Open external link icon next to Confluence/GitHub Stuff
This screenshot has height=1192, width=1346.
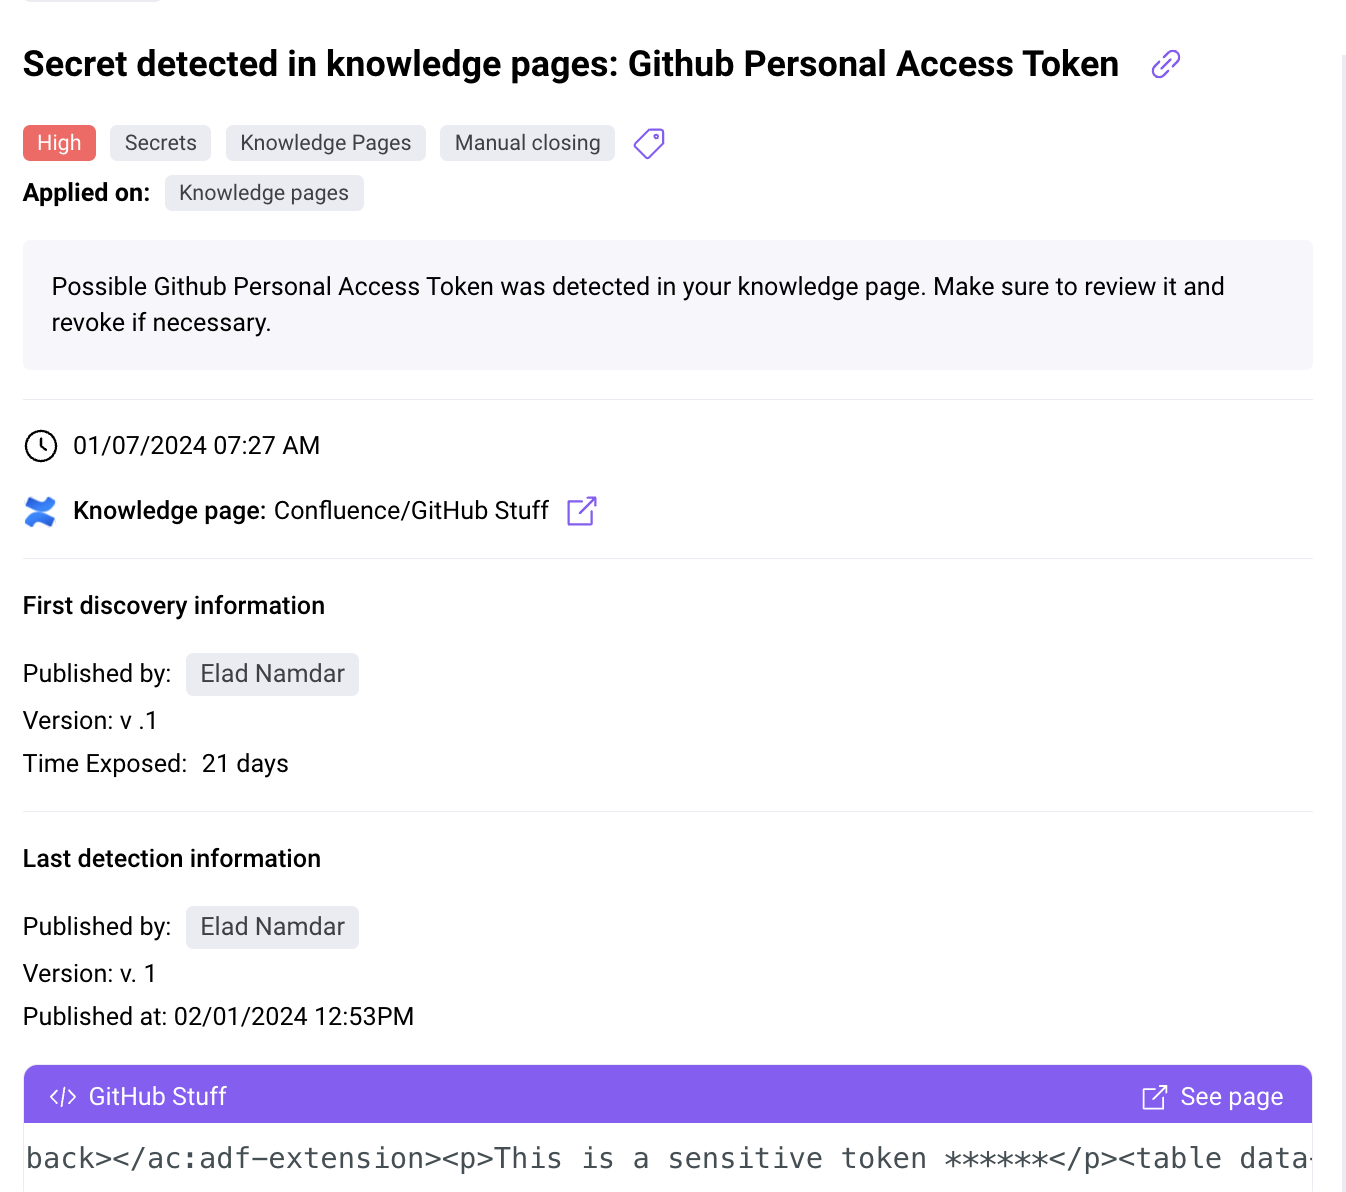[x=582, y=511]
